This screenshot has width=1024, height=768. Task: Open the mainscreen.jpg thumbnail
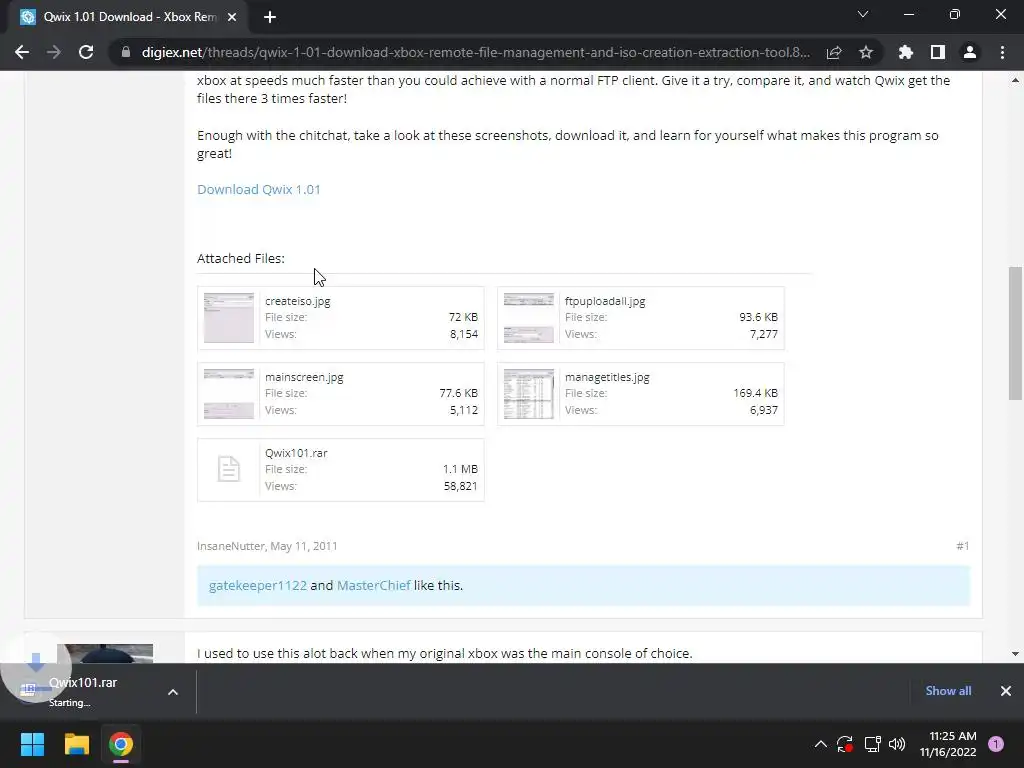(x=229, y=394)
